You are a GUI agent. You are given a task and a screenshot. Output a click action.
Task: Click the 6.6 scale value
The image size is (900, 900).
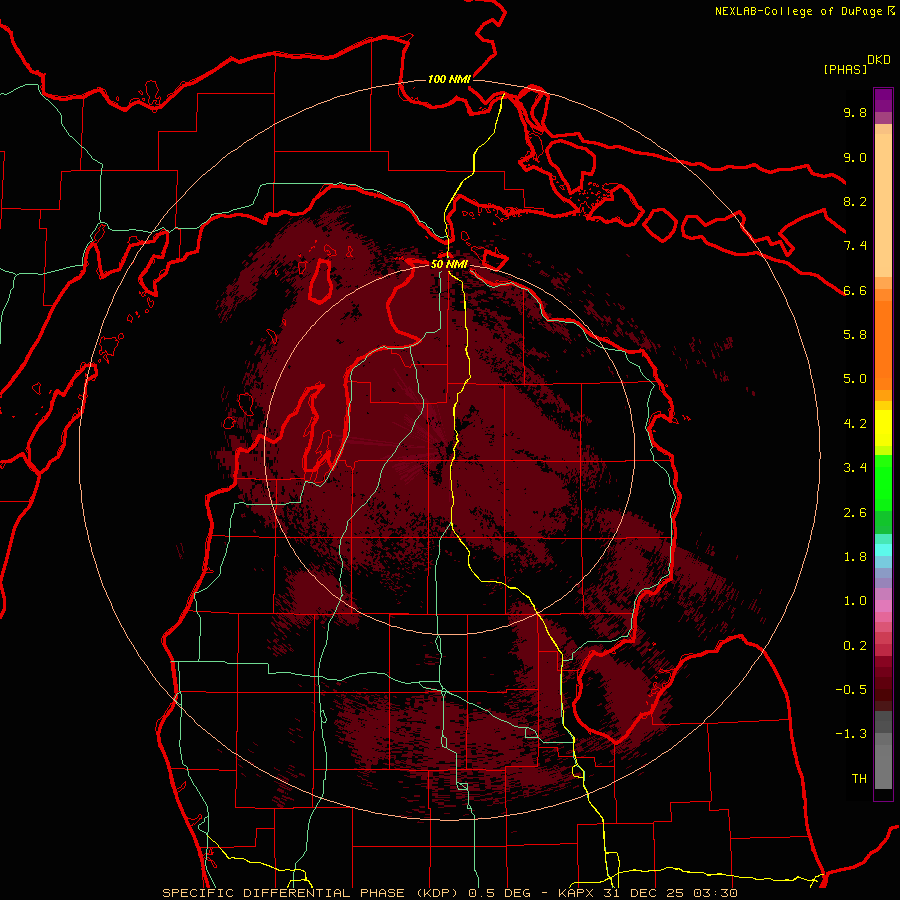tap(855, 290)
